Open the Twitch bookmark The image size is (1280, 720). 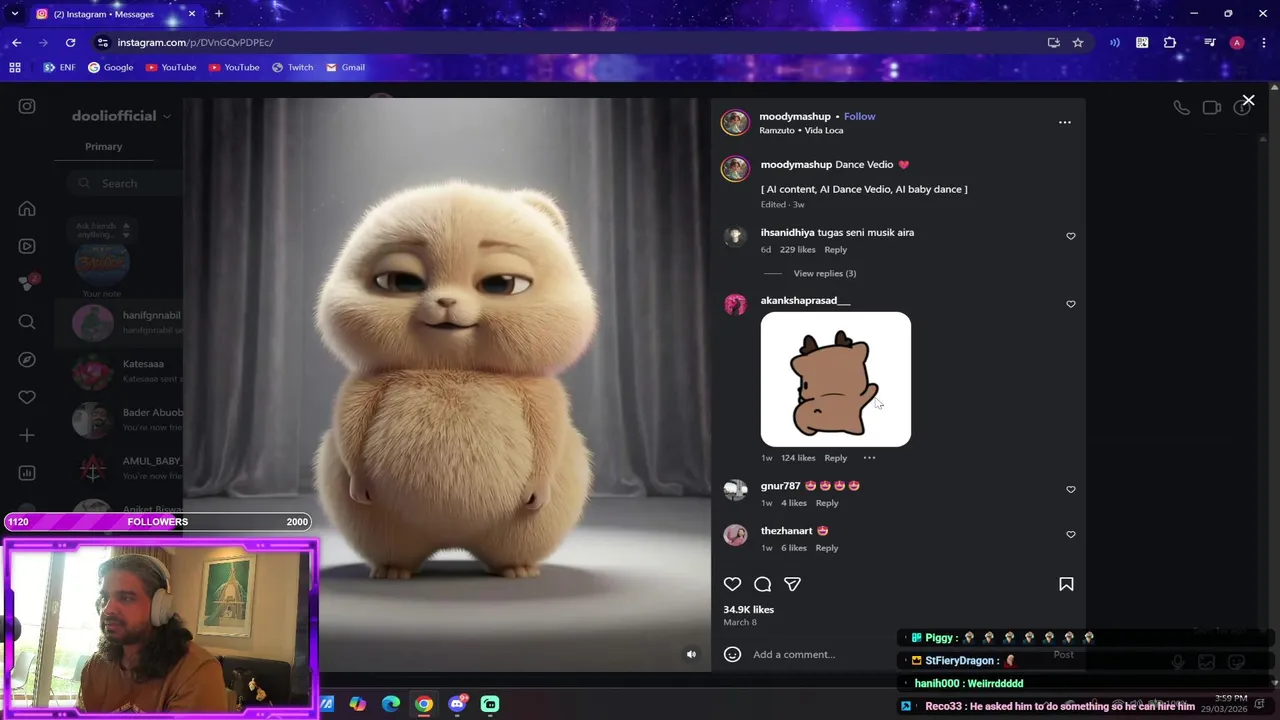click(x=292, y=67)
